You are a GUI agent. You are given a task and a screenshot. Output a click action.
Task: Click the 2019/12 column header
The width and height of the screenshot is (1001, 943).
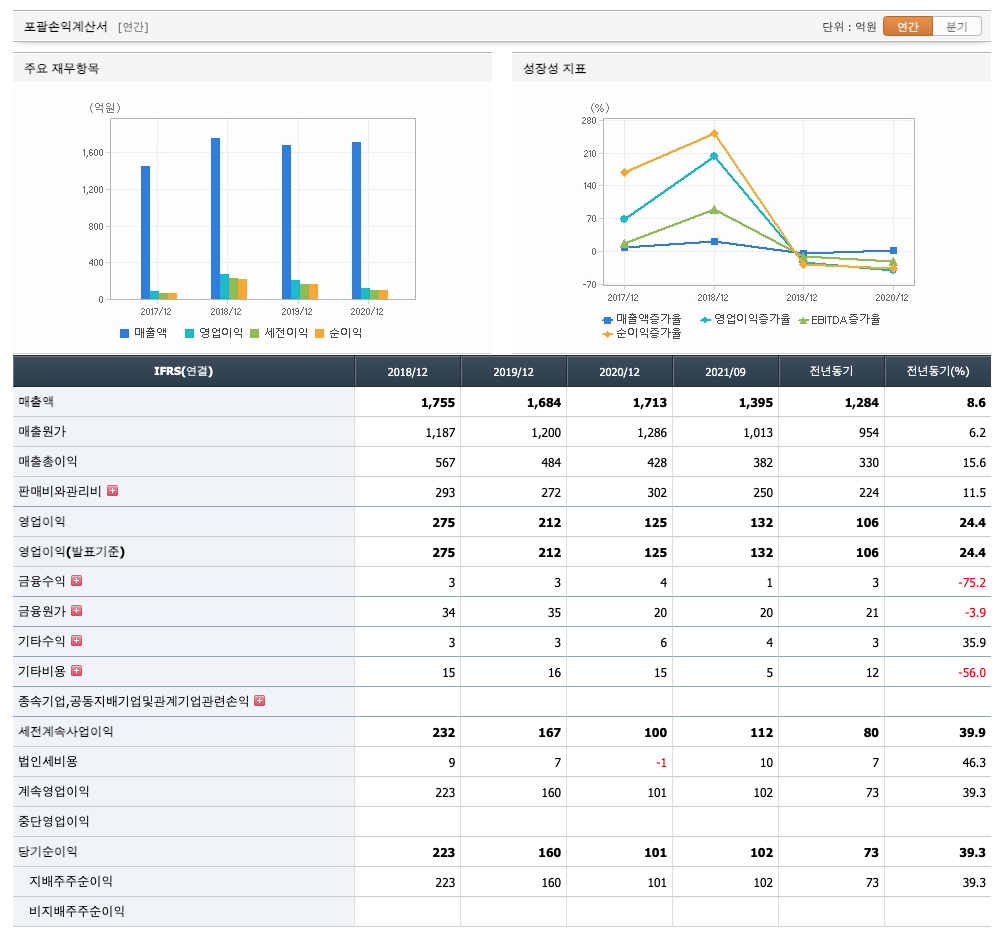[513, 372]
